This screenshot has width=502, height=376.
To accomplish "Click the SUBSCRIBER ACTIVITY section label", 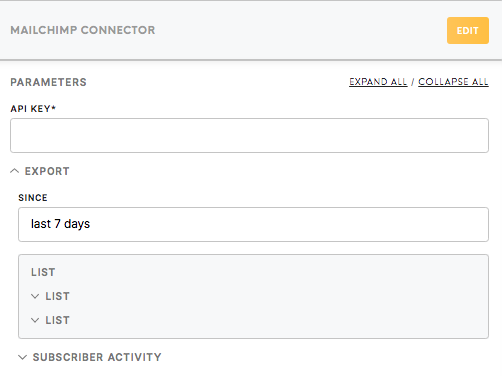I will (x=97, y=357).
